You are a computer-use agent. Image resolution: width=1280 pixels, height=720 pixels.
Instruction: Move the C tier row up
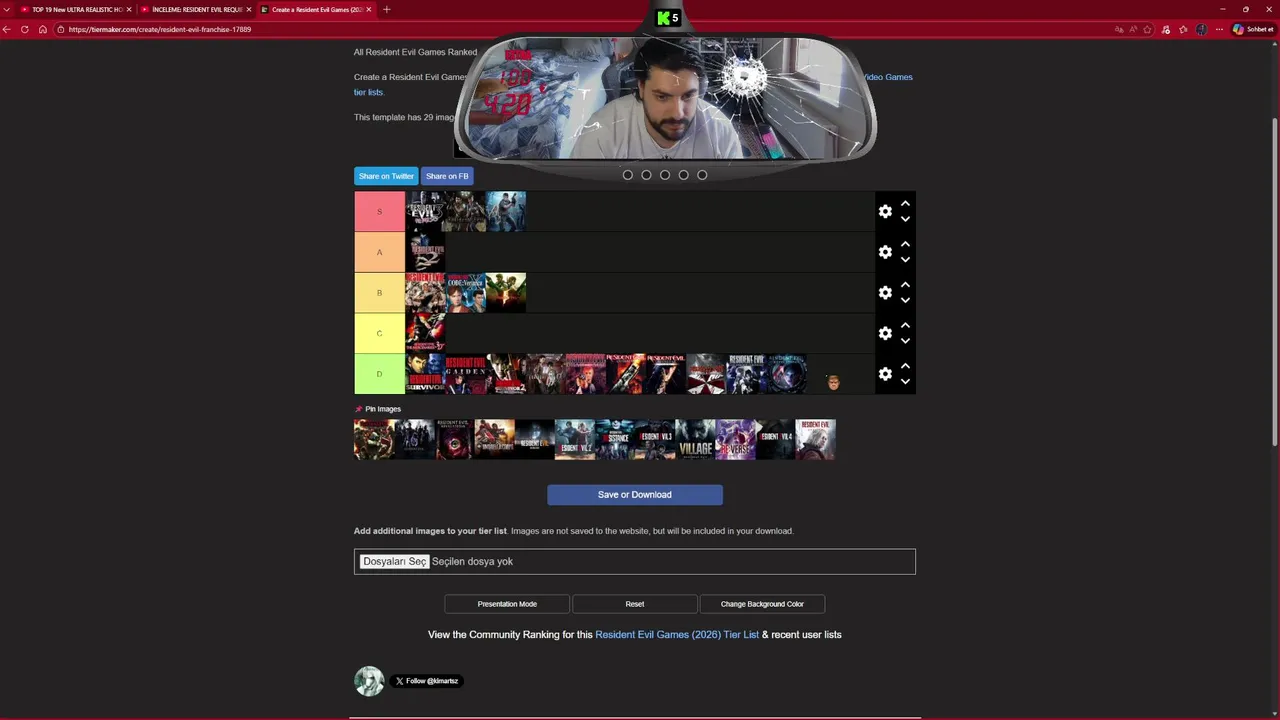click(x=905, y=325)
